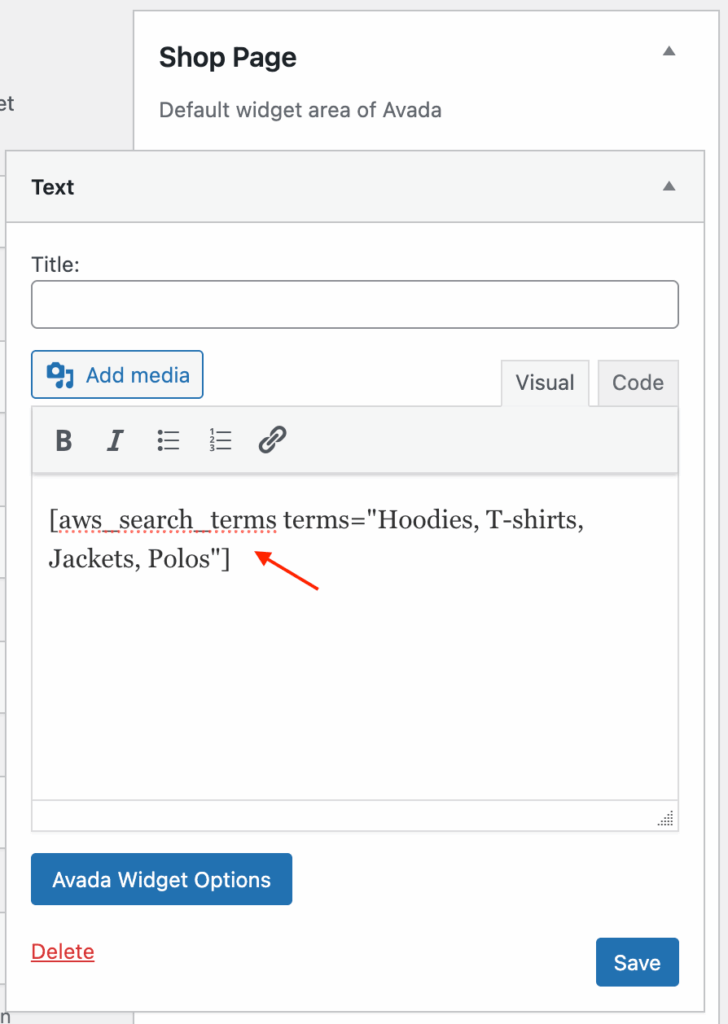728x1024 pixels.
Task: Delete the Text widget
Action: pyautogui.click(x=62, y=951)
